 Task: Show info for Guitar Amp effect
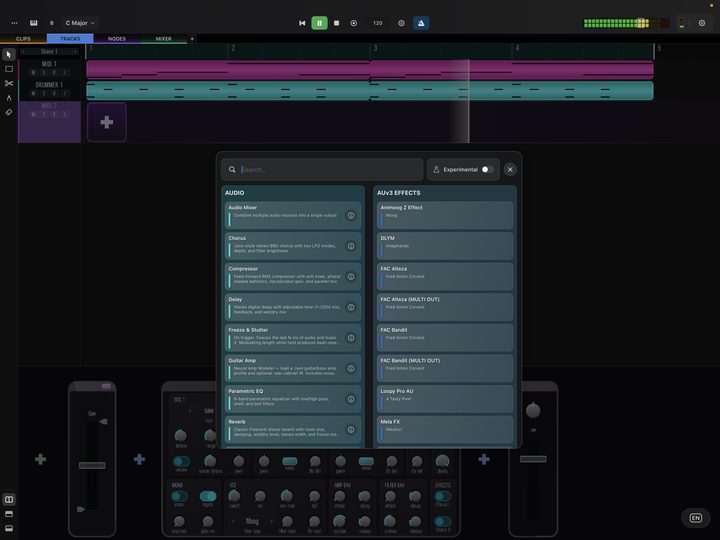click(x=351, y=368)
